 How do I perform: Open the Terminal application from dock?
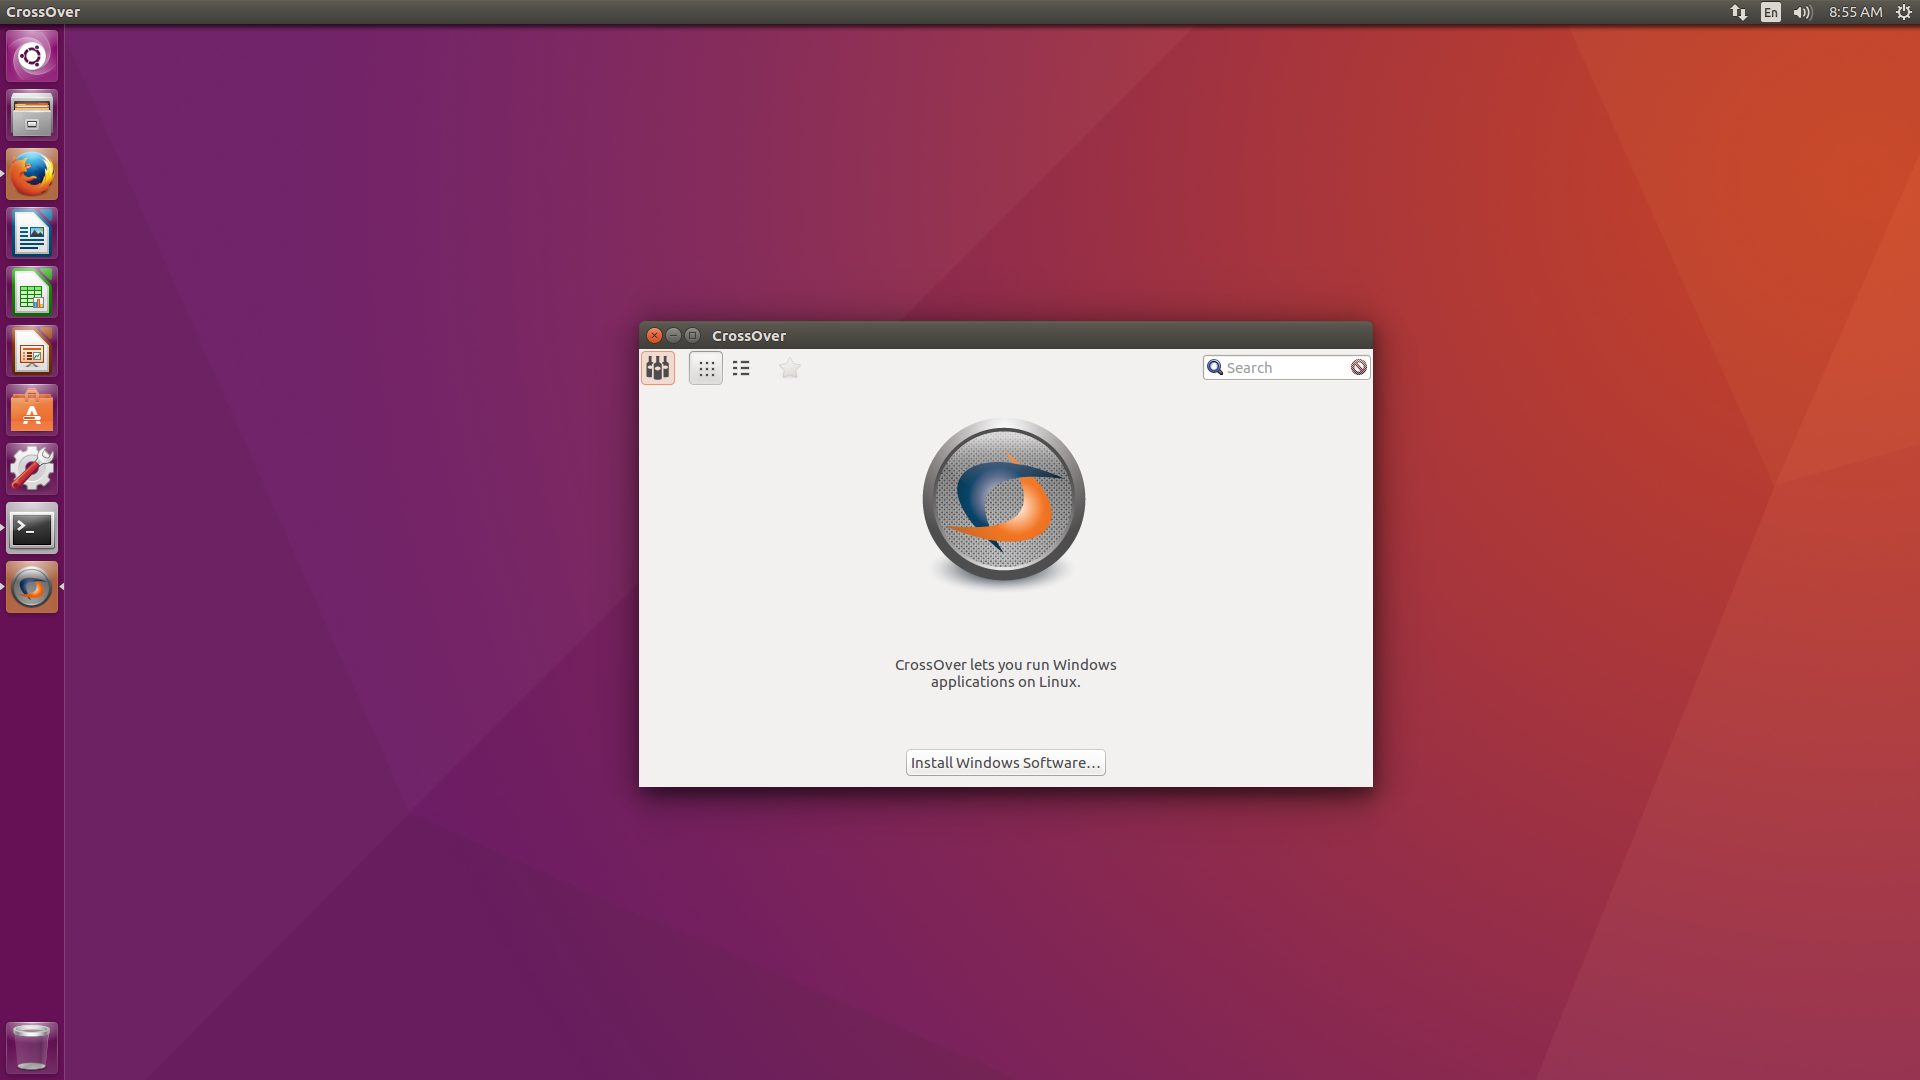pyautogui.click(x=32, y=529)
